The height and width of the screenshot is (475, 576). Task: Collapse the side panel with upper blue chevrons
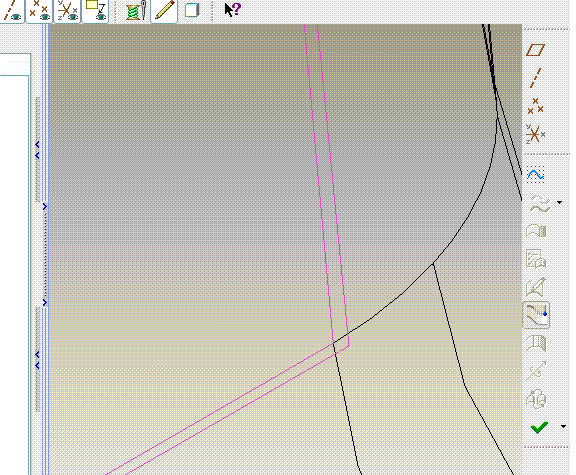(x=37, y=150)
